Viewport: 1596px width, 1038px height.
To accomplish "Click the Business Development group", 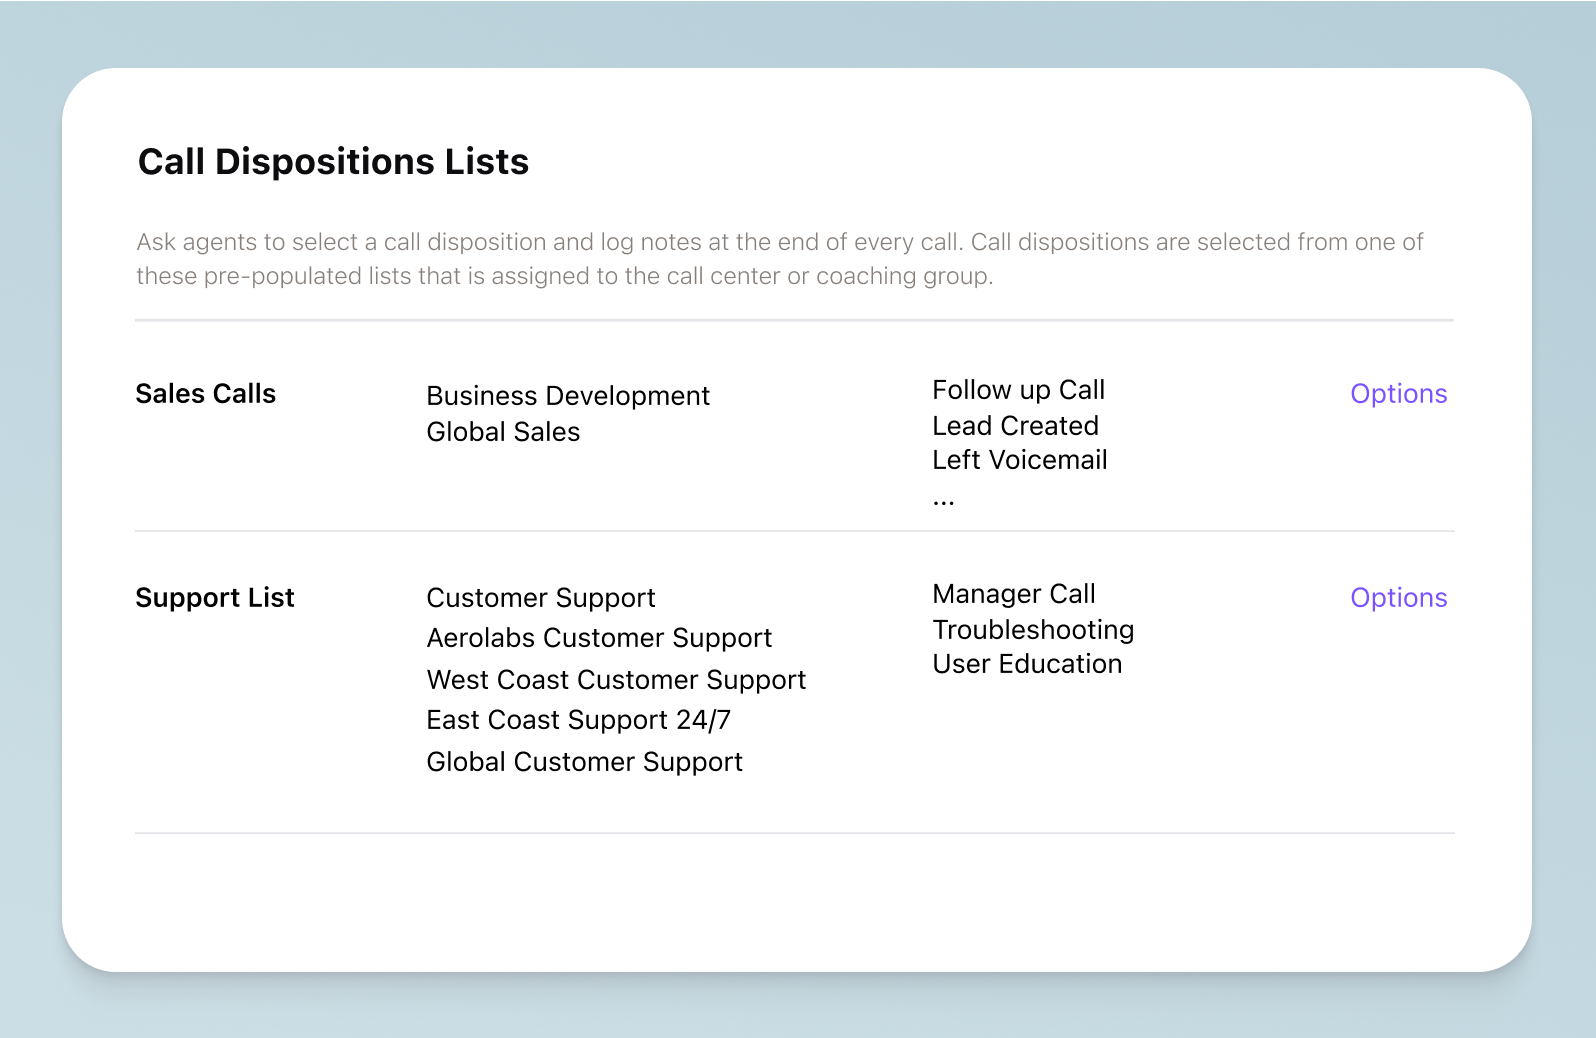I will click(568, 395).
